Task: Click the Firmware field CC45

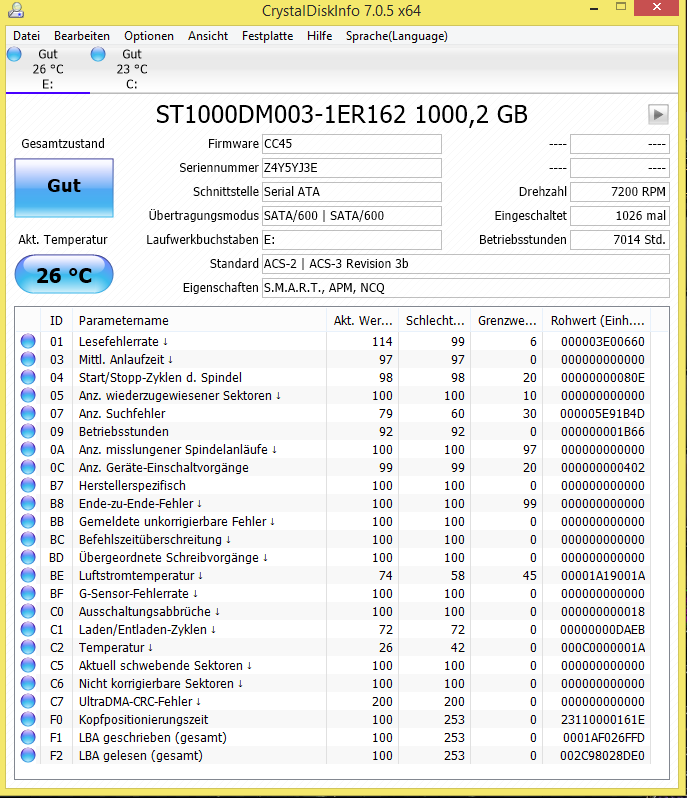Action: 352,144
